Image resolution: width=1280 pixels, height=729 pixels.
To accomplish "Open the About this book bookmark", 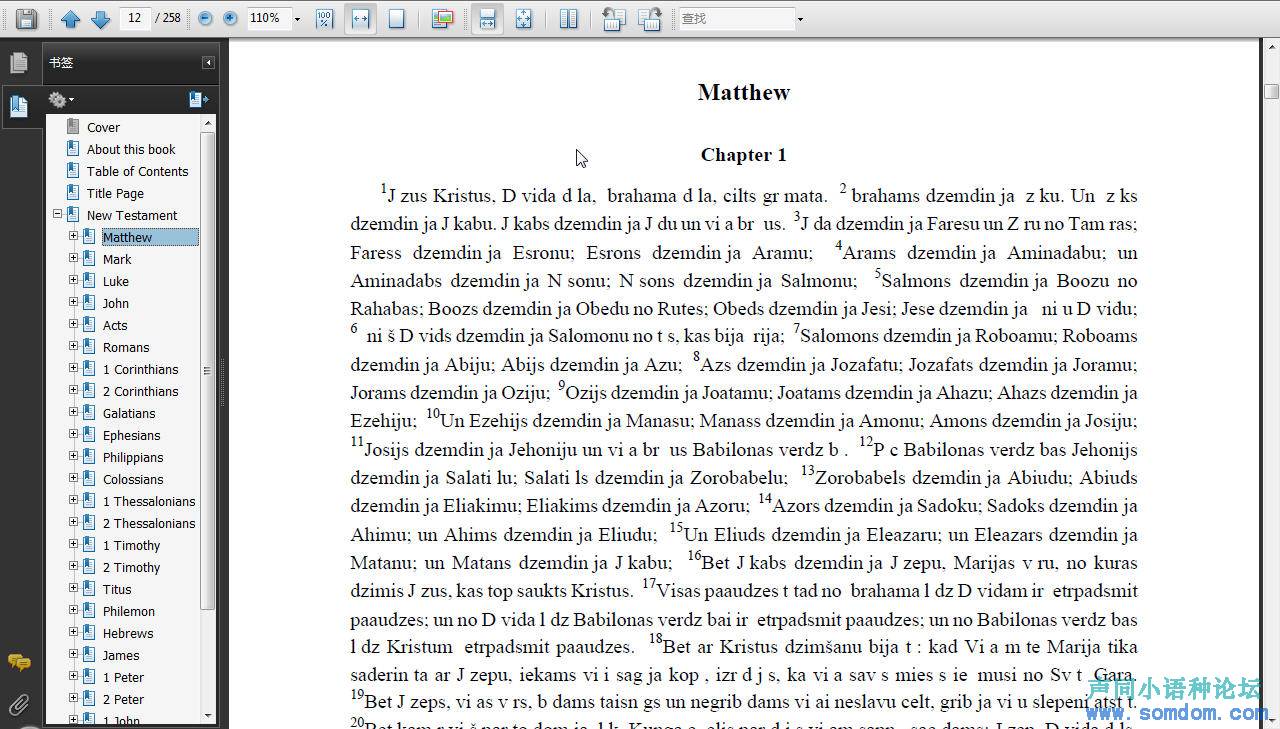I will click(131, 149).
